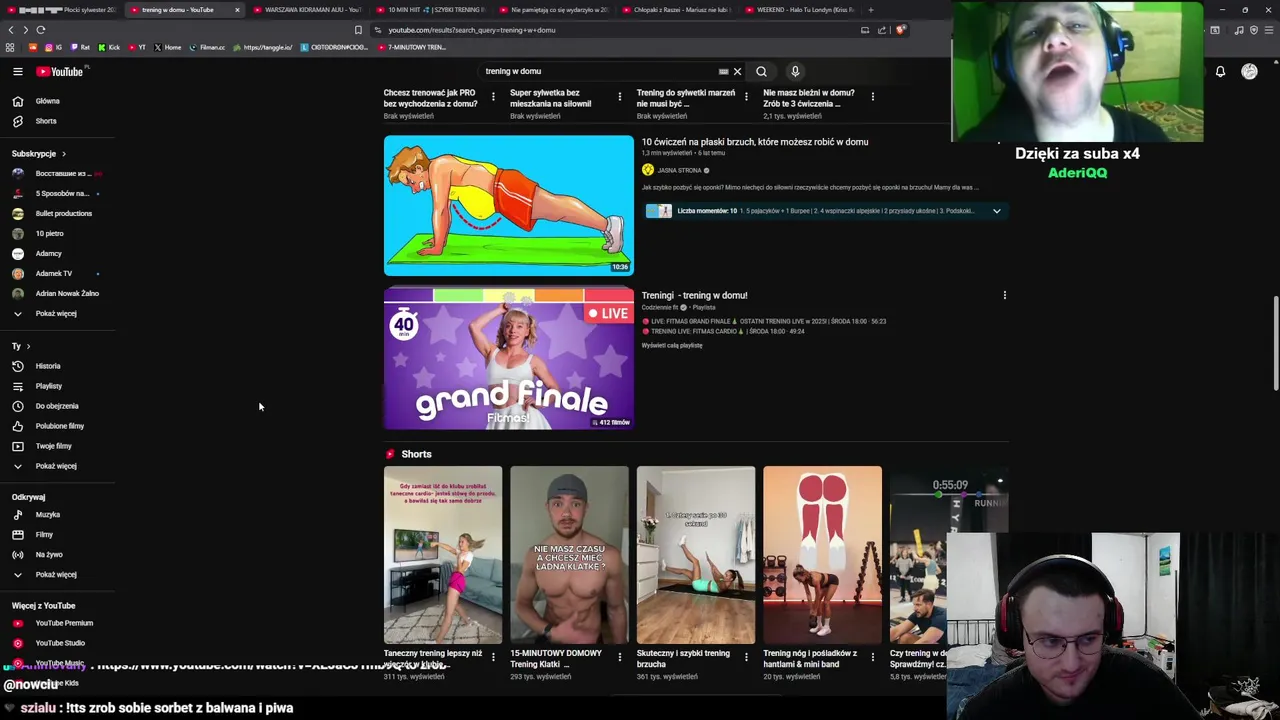The image size is (1280, 720).
Task: Open options for Skuteczny i szybki trening short
Action: click(746, 657)
